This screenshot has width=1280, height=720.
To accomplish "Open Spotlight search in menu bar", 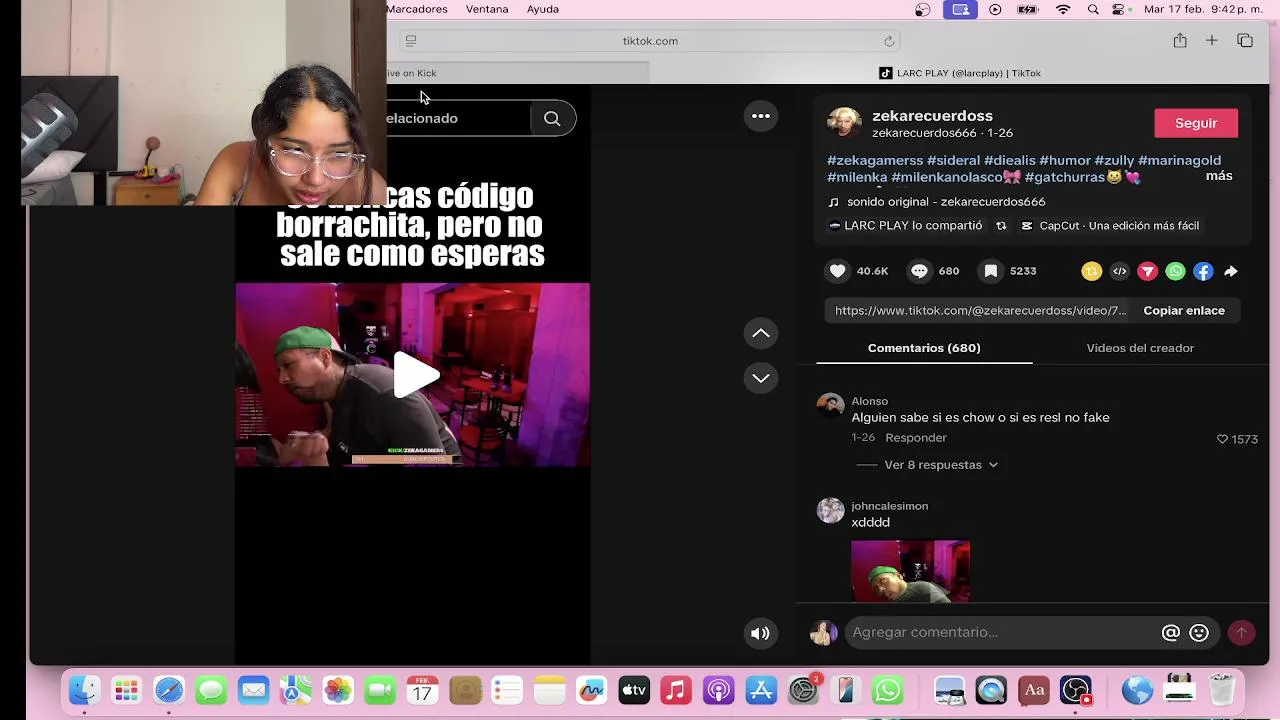I will pyautogui.click(x=1093, y=9).
